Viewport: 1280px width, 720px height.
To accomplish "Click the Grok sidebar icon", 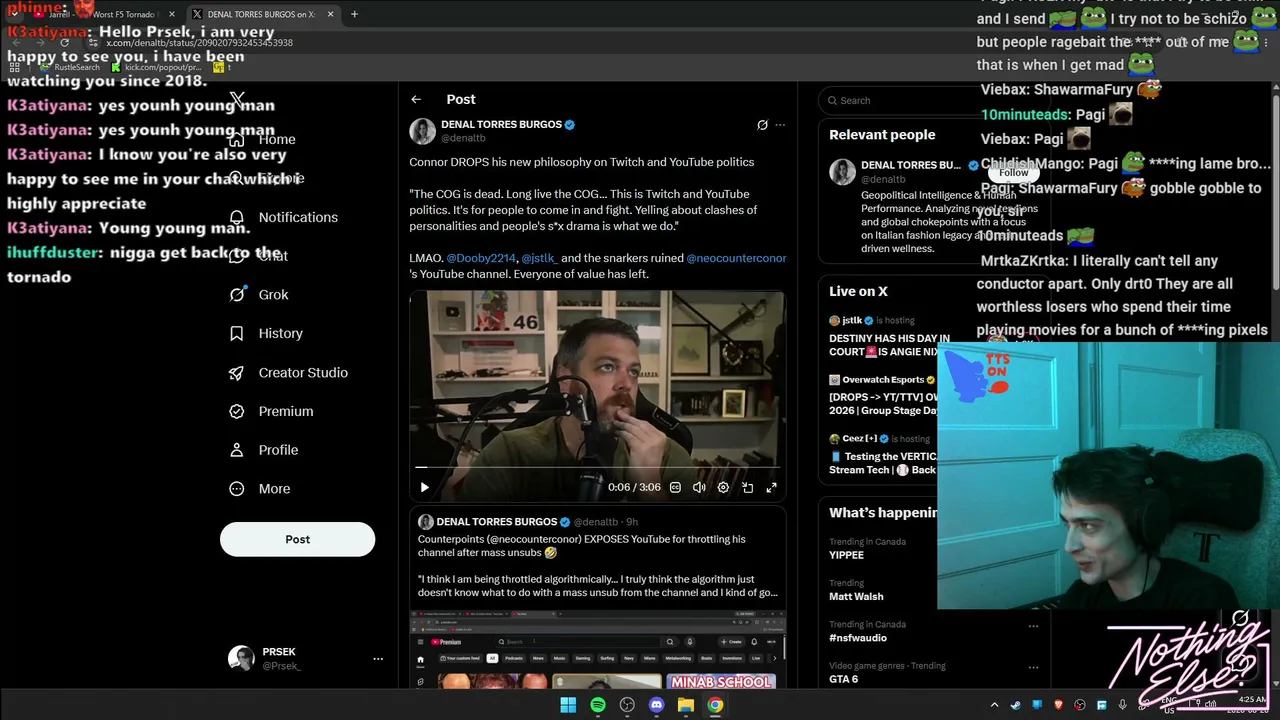I will pyautogui.click(x=237, y=295).
